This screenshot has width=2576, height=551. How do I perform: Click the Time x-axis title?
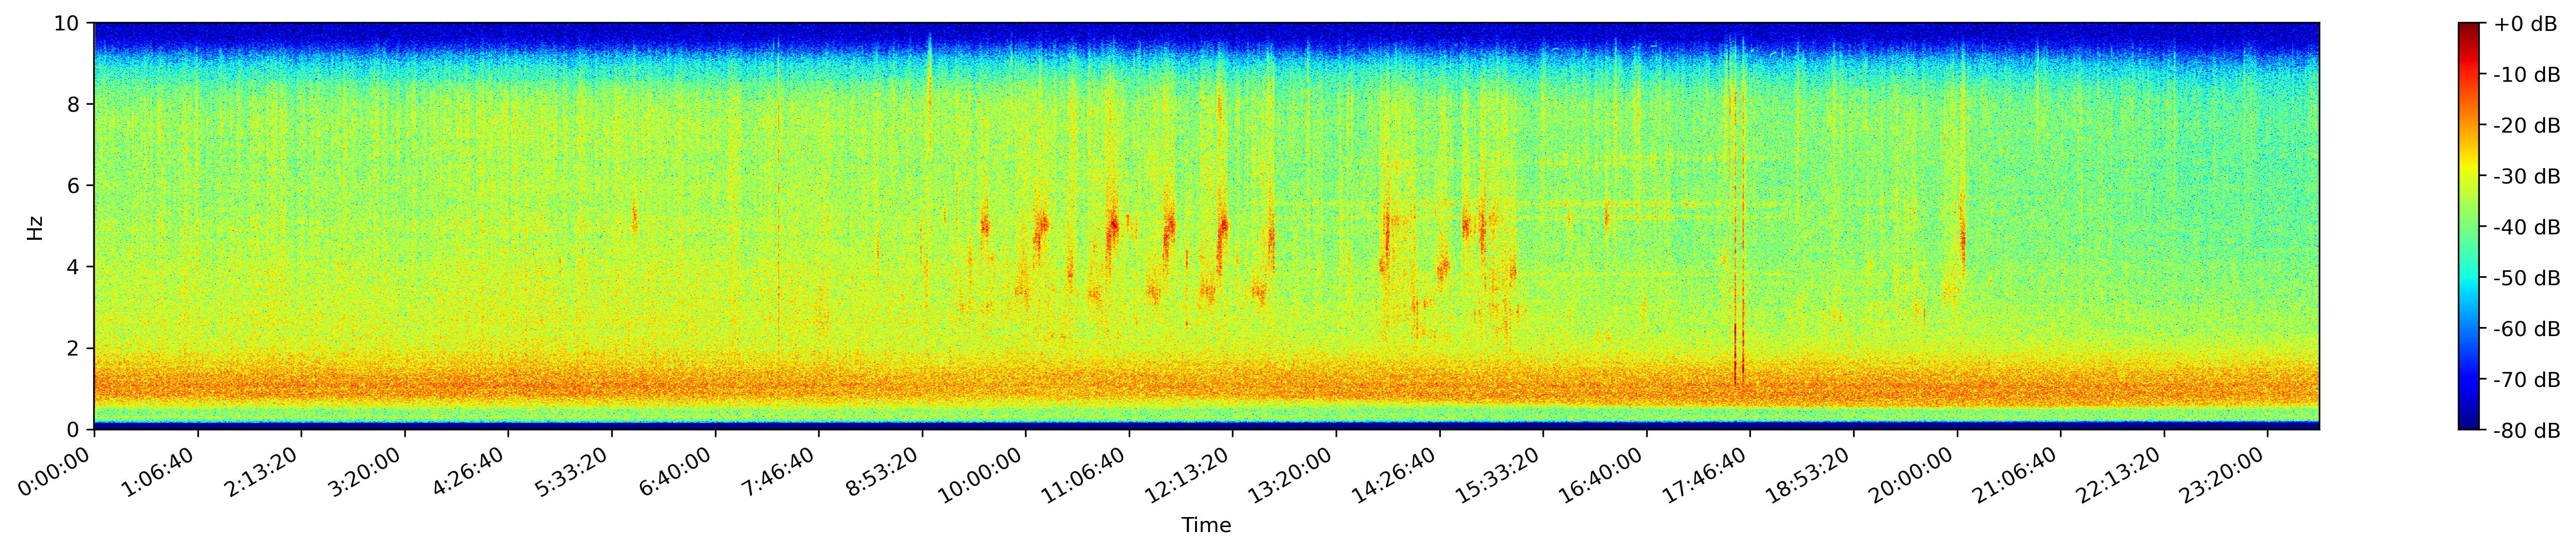1206,525
